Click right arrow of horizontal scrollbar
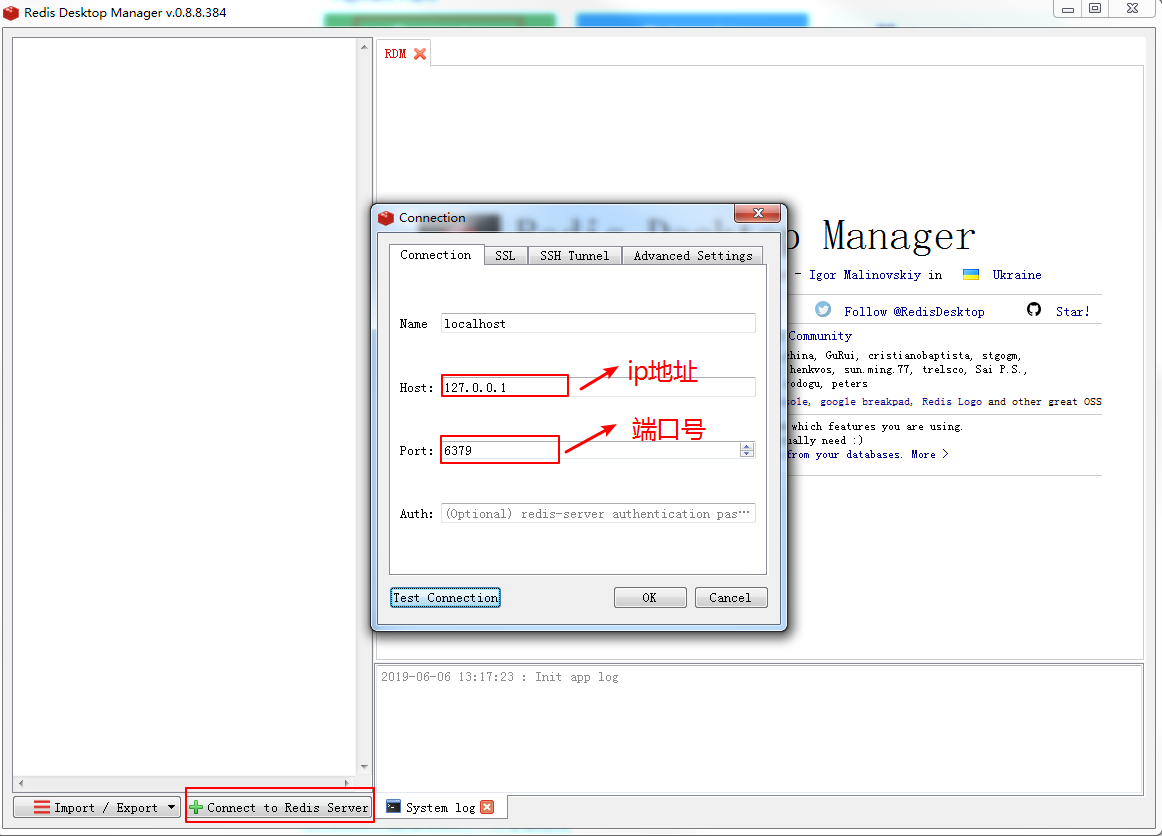 (347, 783)
